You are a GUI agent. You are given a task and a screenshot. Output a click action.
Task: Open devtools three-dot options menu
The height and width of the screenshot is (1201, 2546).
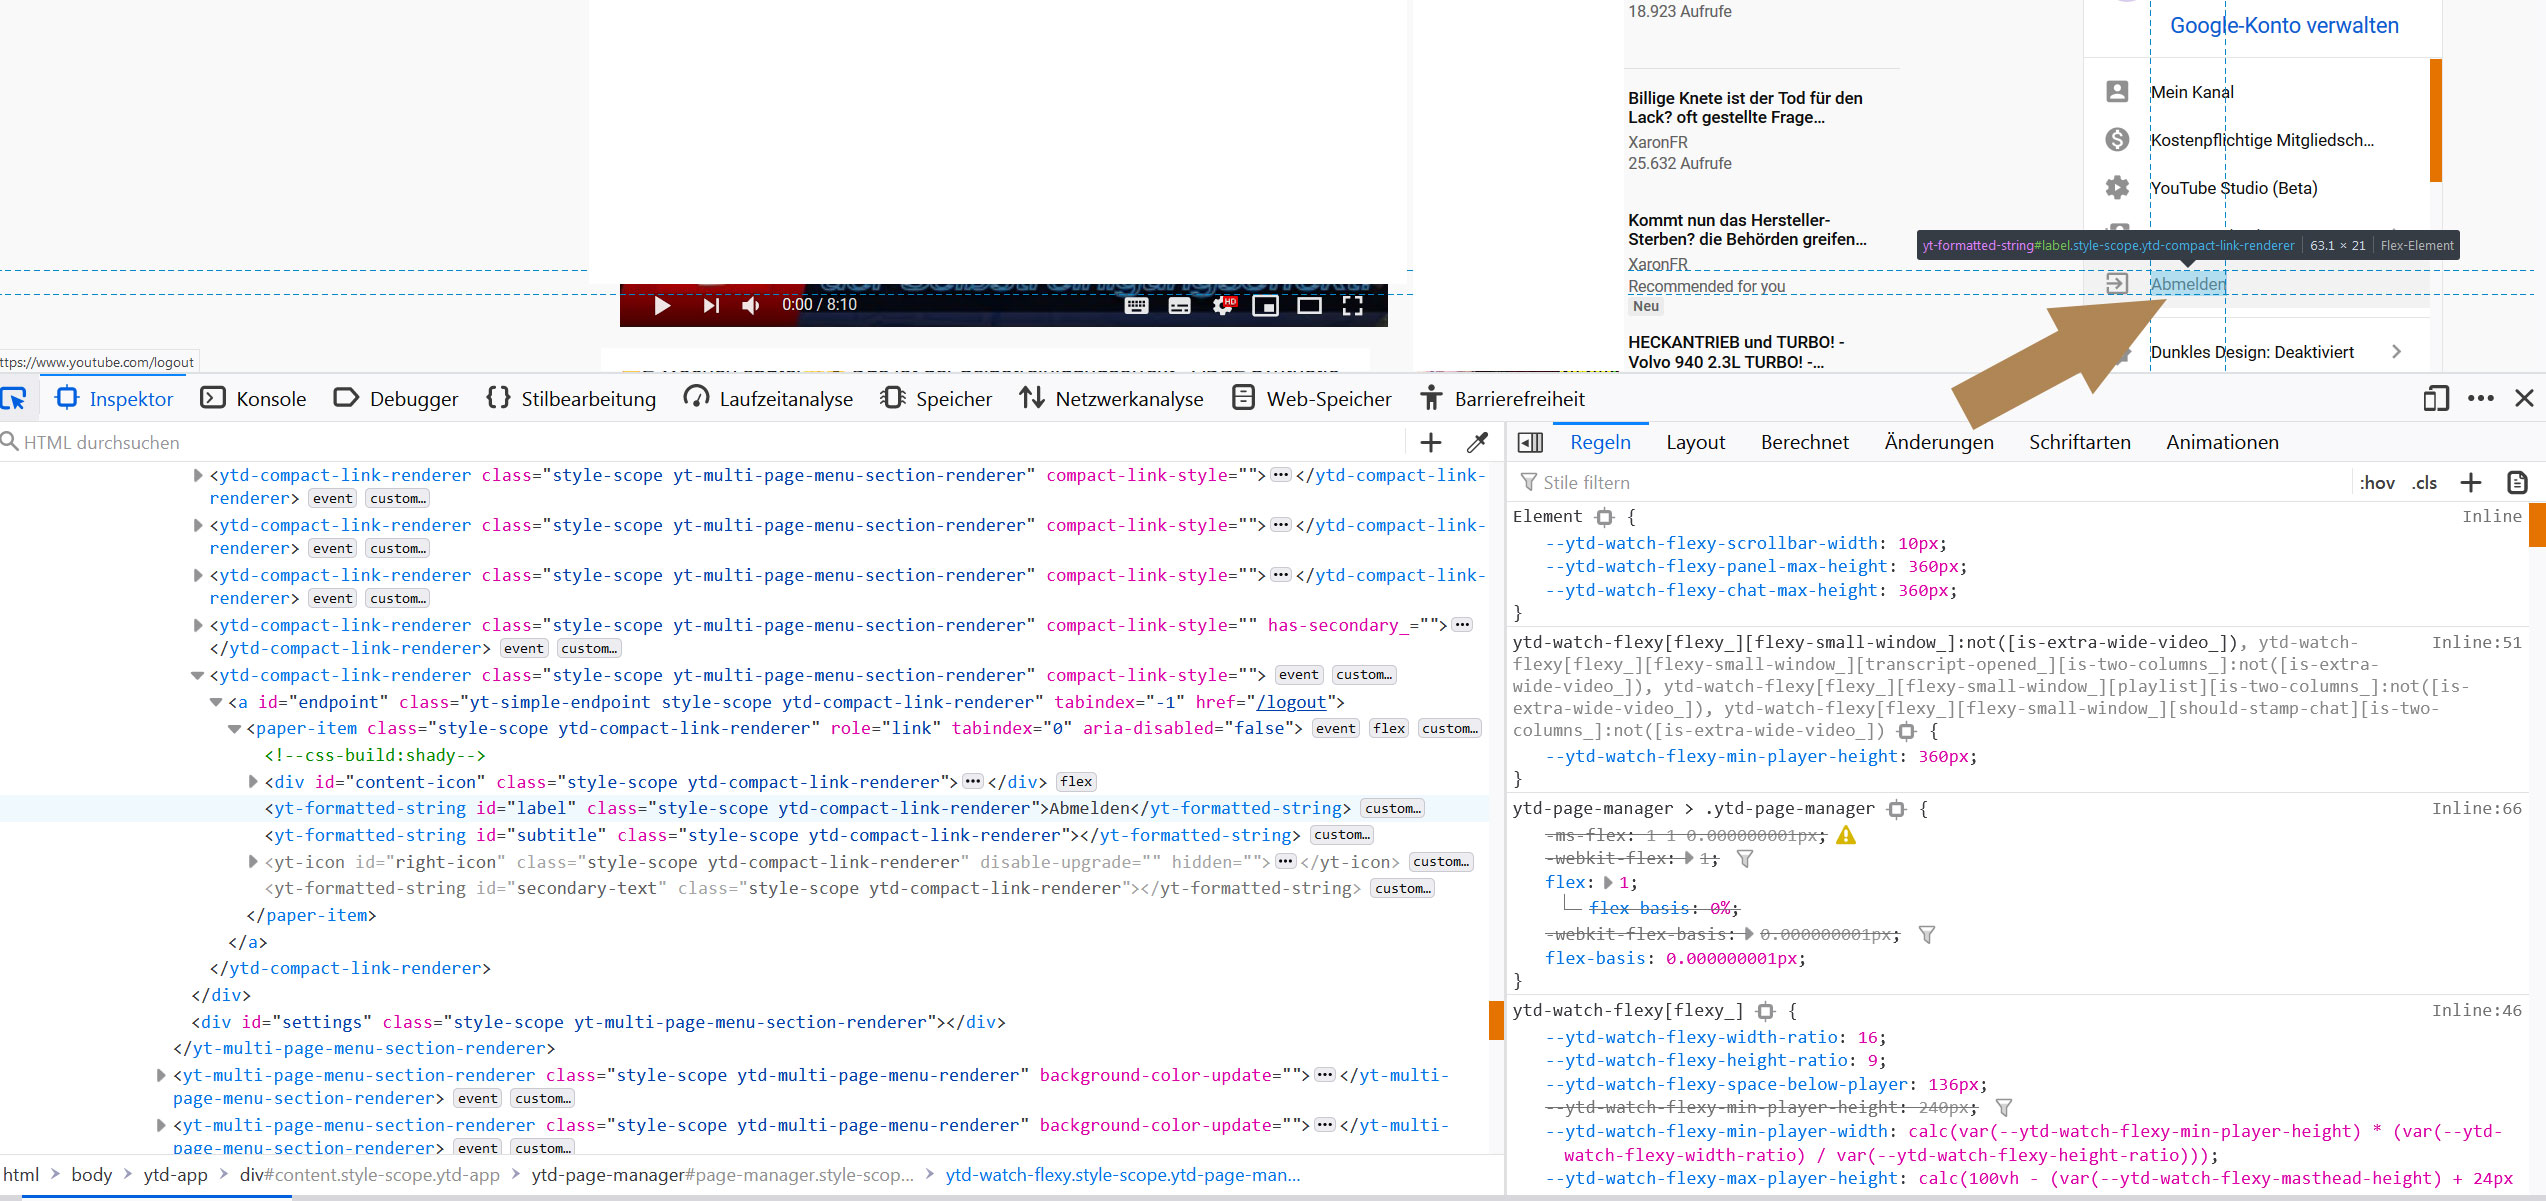(x=2480, y=398)
